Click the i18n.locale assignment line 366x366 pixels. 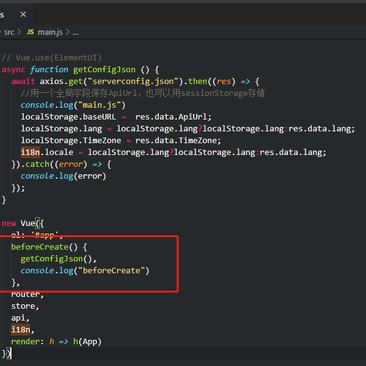pyautogui.click(x=173, y=152)
